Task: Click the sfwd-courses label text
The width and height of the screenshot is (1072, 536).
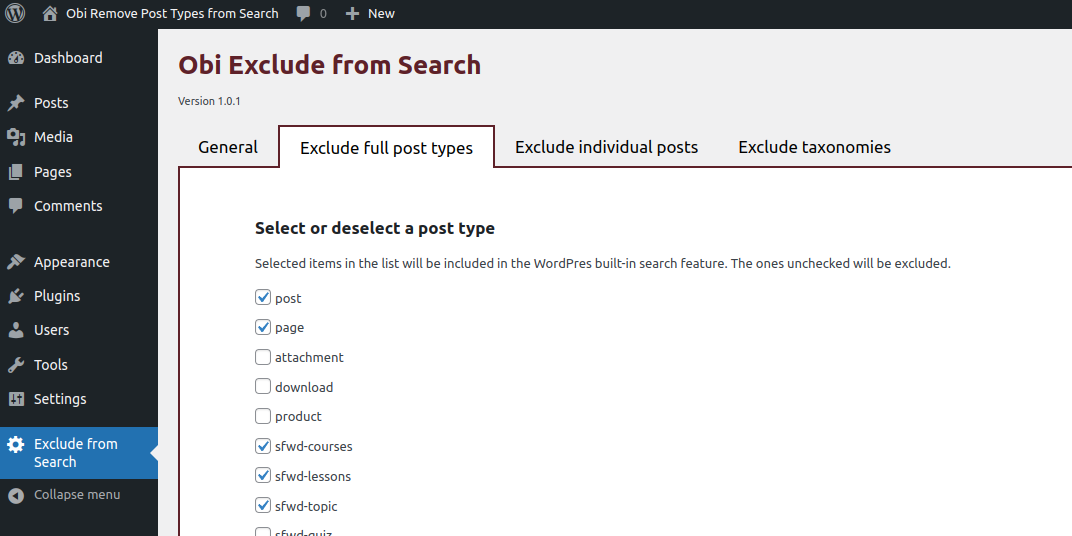Action: 314,446
